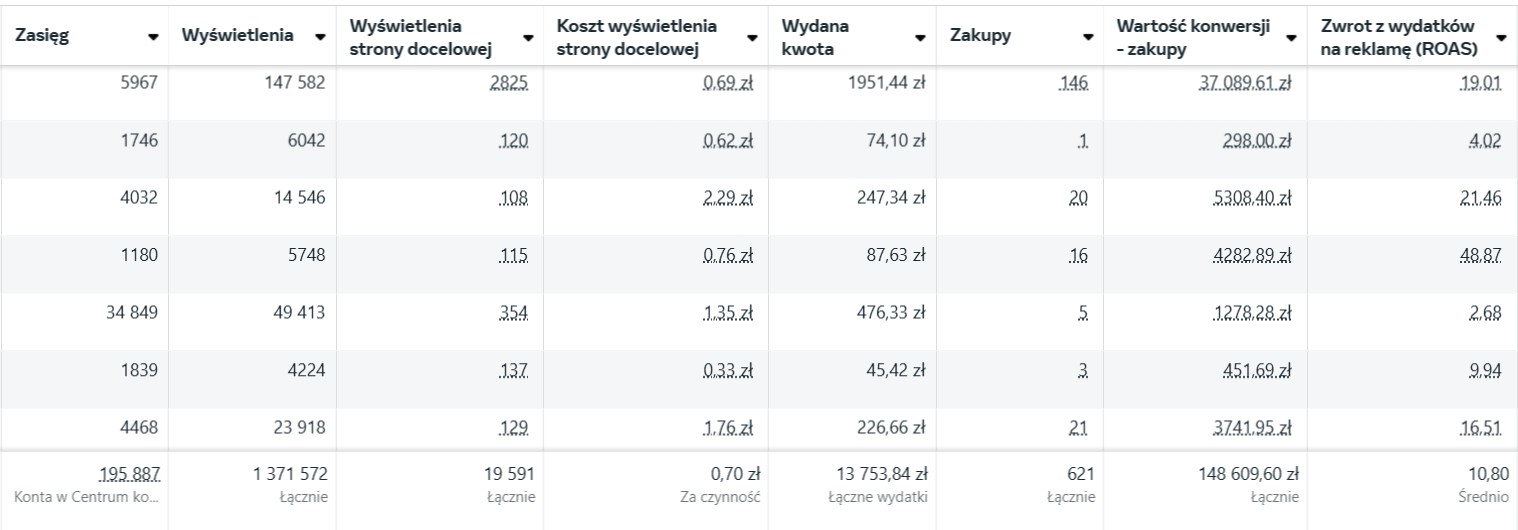Open Koszt wyświetlenia strony docelowej dropdown arrow
1518x530 pixels.
pos(753,36)
